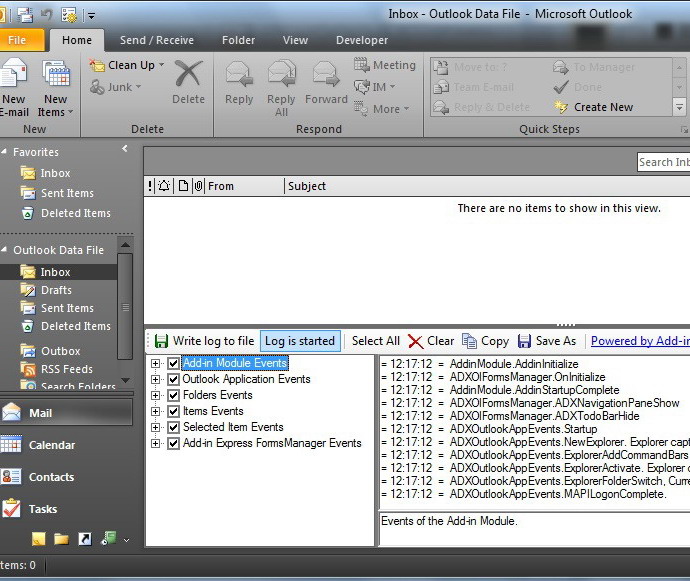This screenshot has width=690, height=581.
Task: Switch to the Send / Receive tab
Action: pyautogui.click(x=157, y=40)
